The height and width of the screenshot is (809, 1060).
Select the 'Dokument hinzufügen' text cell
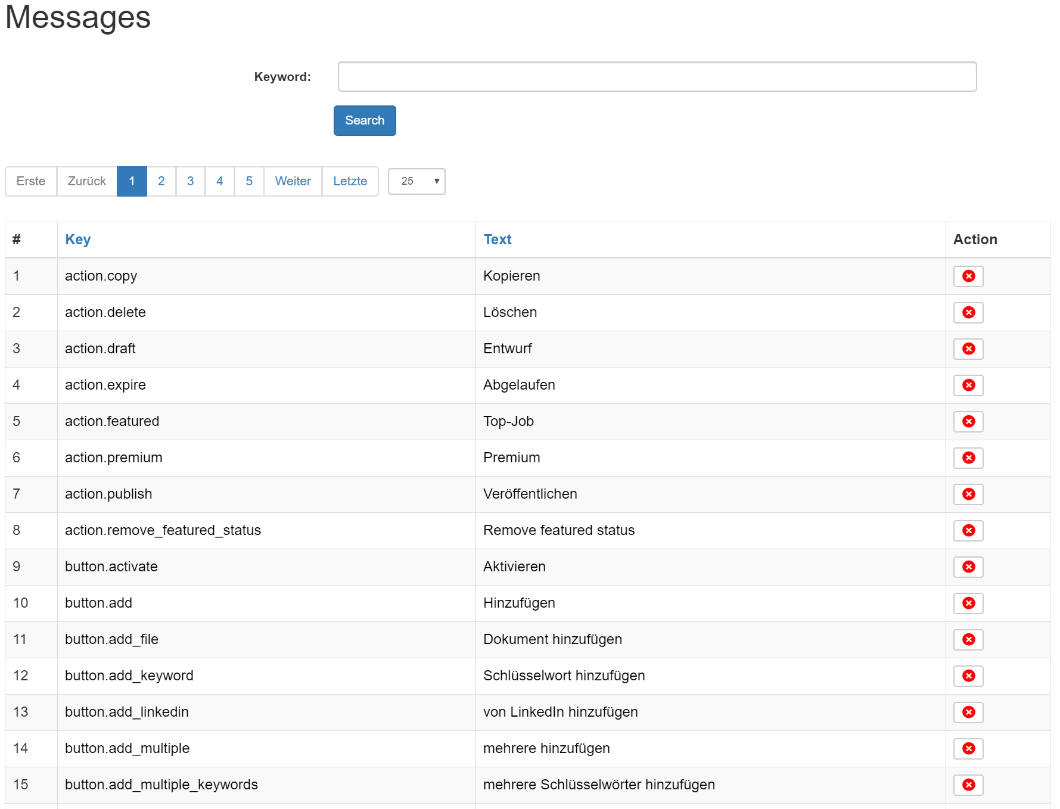[710, 639]
